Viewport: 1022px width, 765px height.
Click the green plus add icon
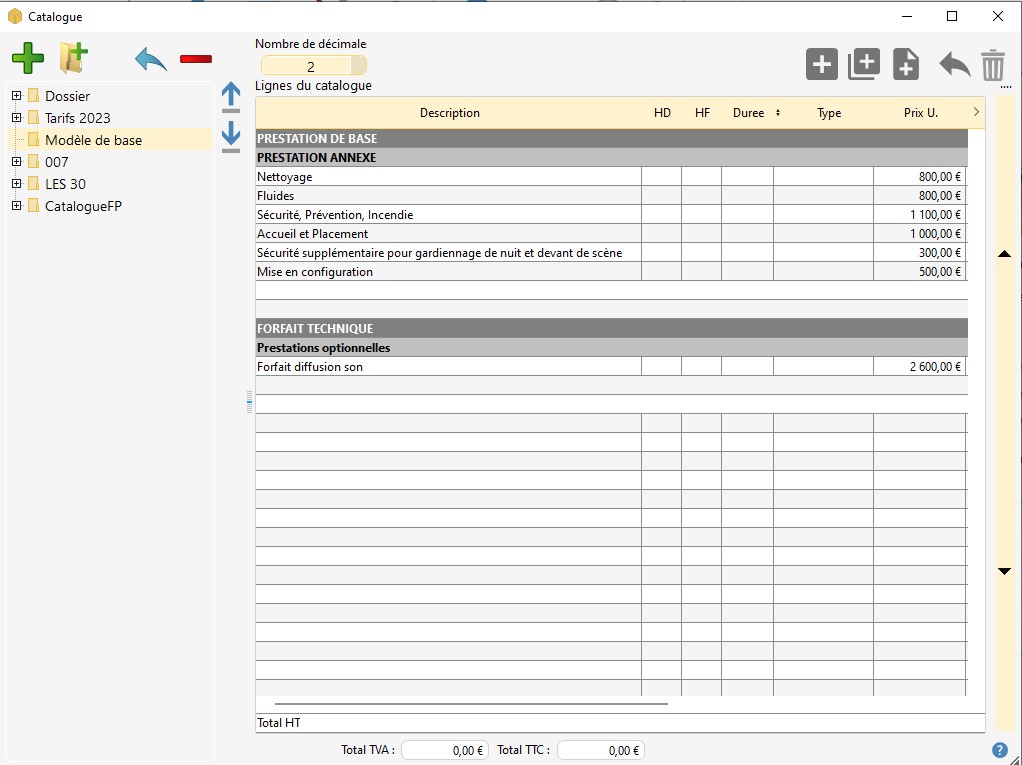click(28, 58)
